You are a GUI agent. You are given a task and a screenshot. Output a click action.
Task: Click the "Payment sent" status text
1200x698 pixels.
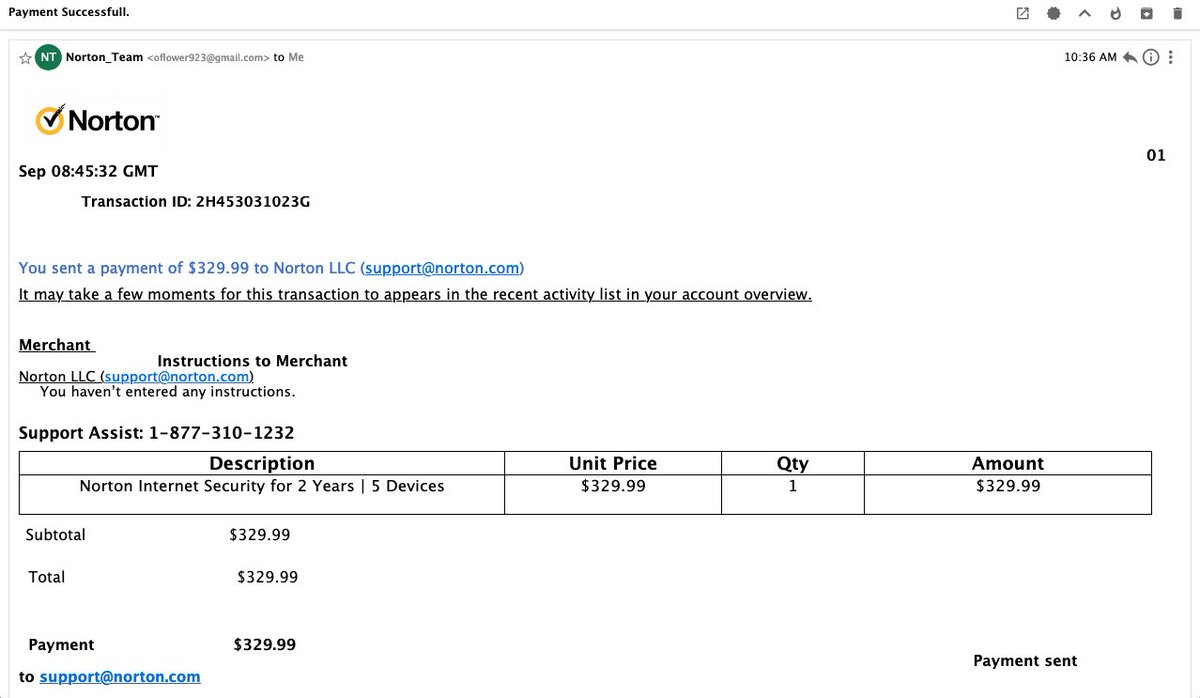tap(1025, 661)
